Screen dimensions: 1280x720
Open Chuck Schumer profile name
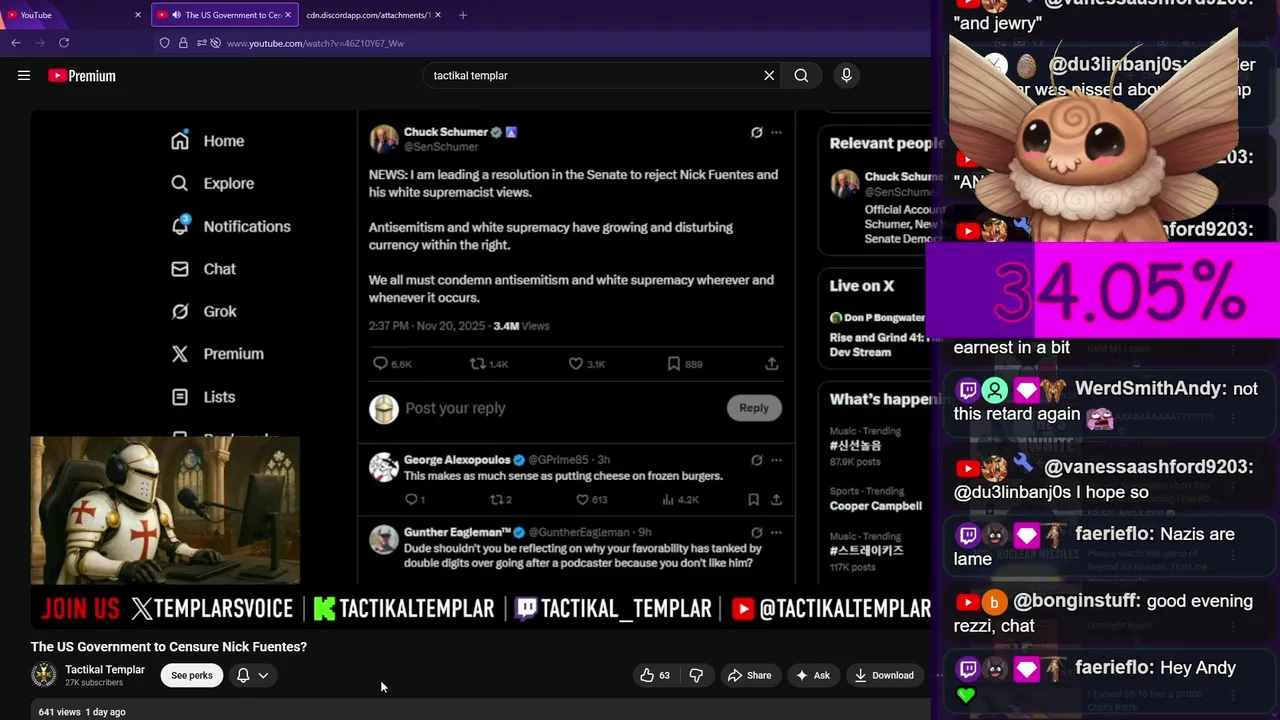(446, 132)
